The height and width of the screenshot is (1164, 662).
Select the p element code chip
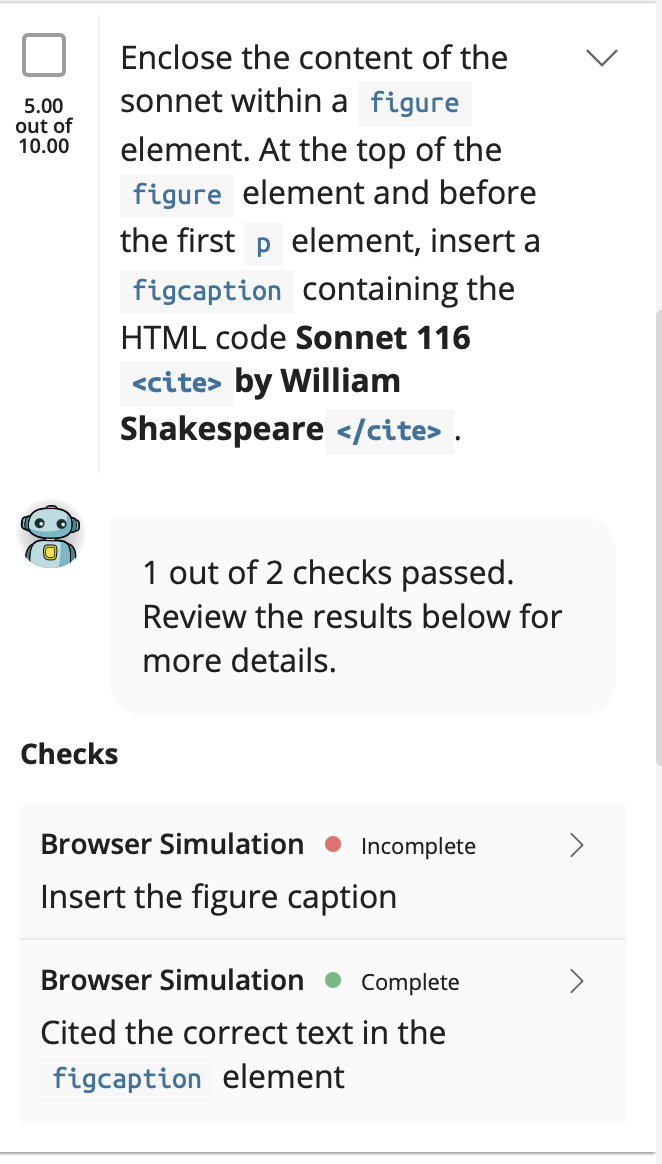[x=262, y=242]
